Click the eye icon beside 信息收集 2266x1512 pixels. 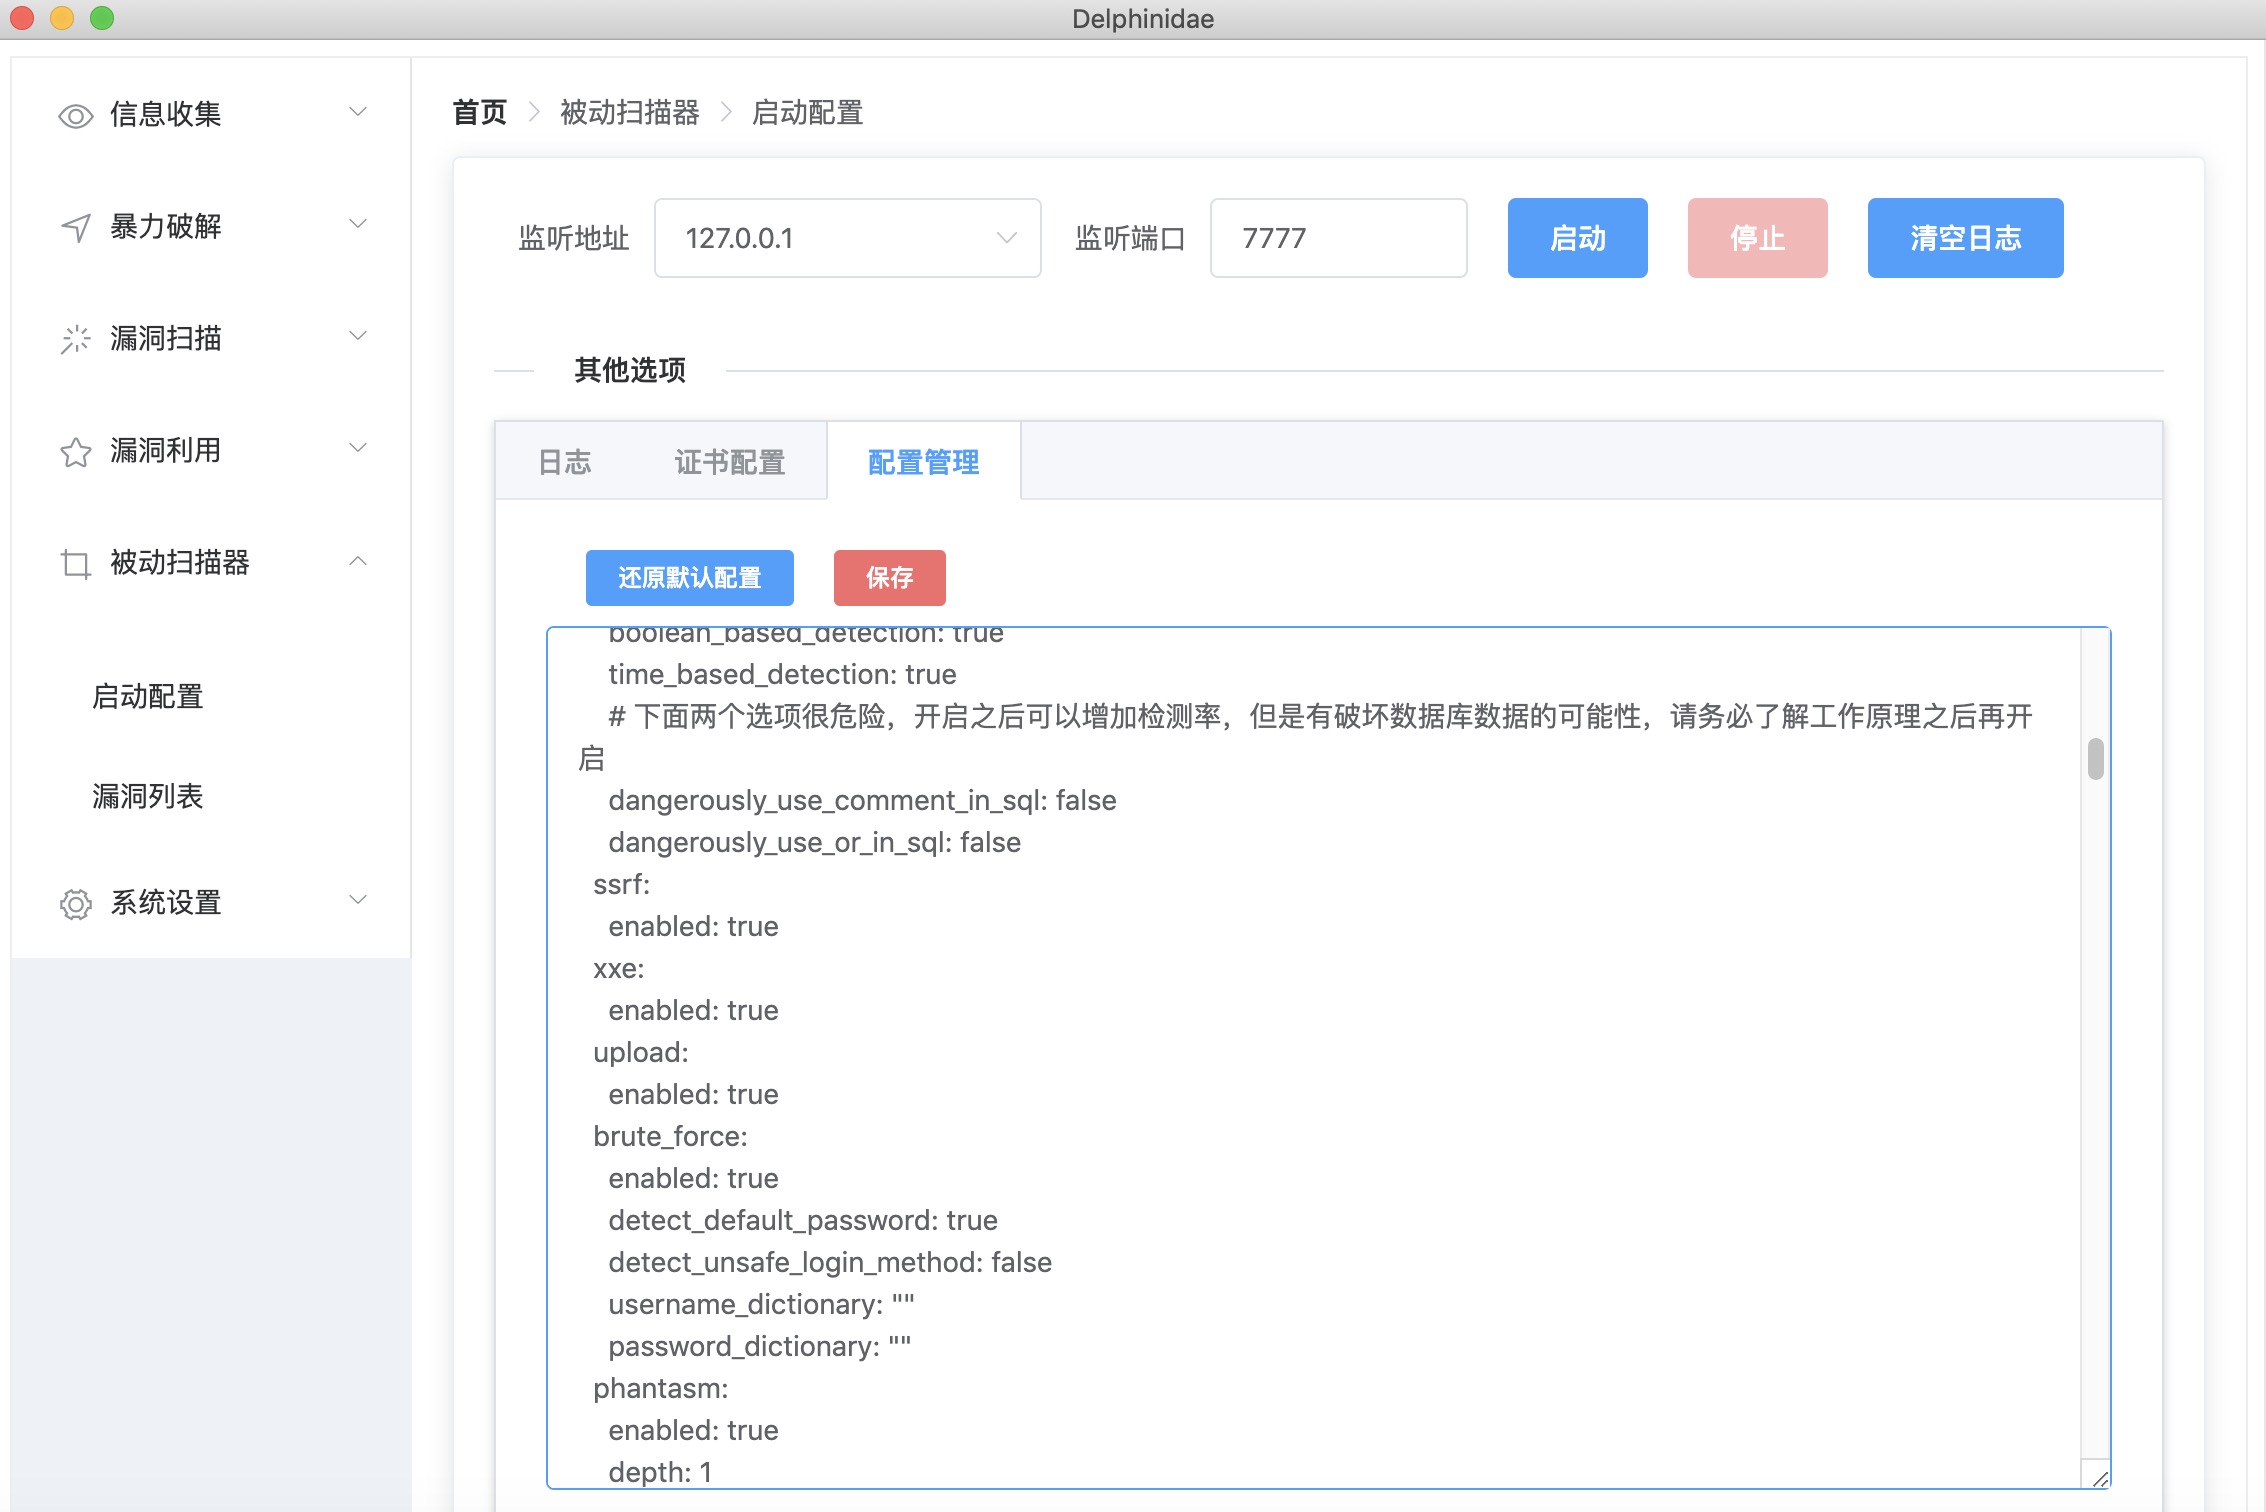(x=76, y=116)
